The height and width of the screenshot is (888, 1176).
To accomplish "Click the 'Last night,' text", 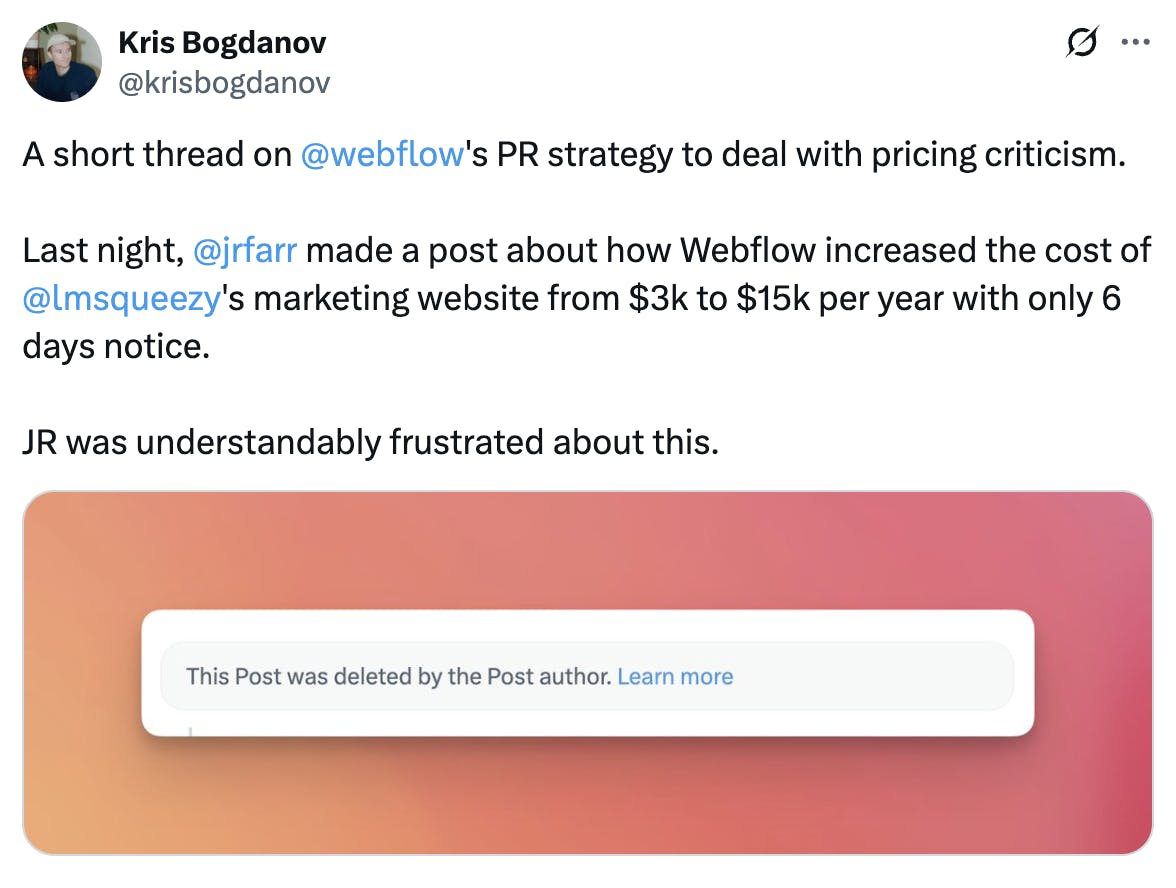I will coord(102,250).
